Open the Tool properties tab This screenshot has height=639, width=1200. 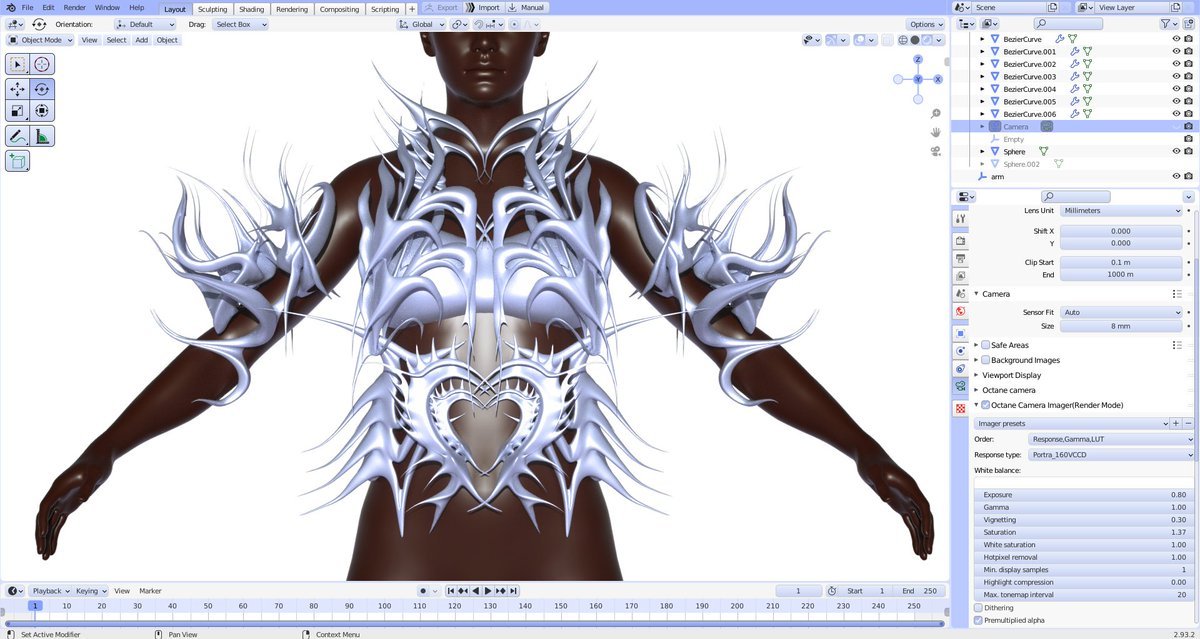961,219
